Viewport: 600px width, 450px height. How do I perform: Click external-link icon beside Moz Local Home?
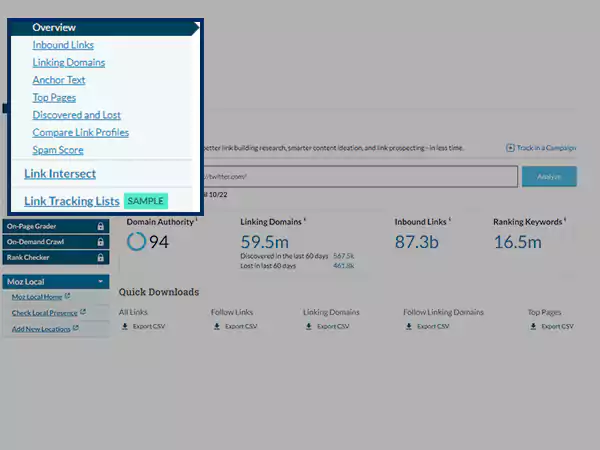tap(67, 297)
